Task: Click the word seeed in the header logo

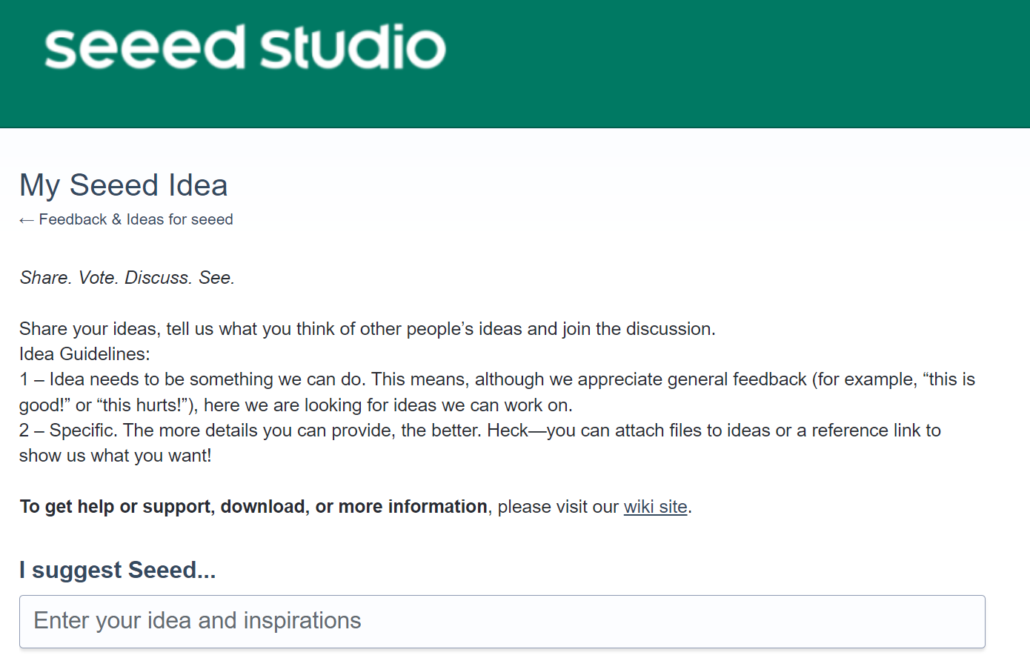Action: (x=145, y=48)
